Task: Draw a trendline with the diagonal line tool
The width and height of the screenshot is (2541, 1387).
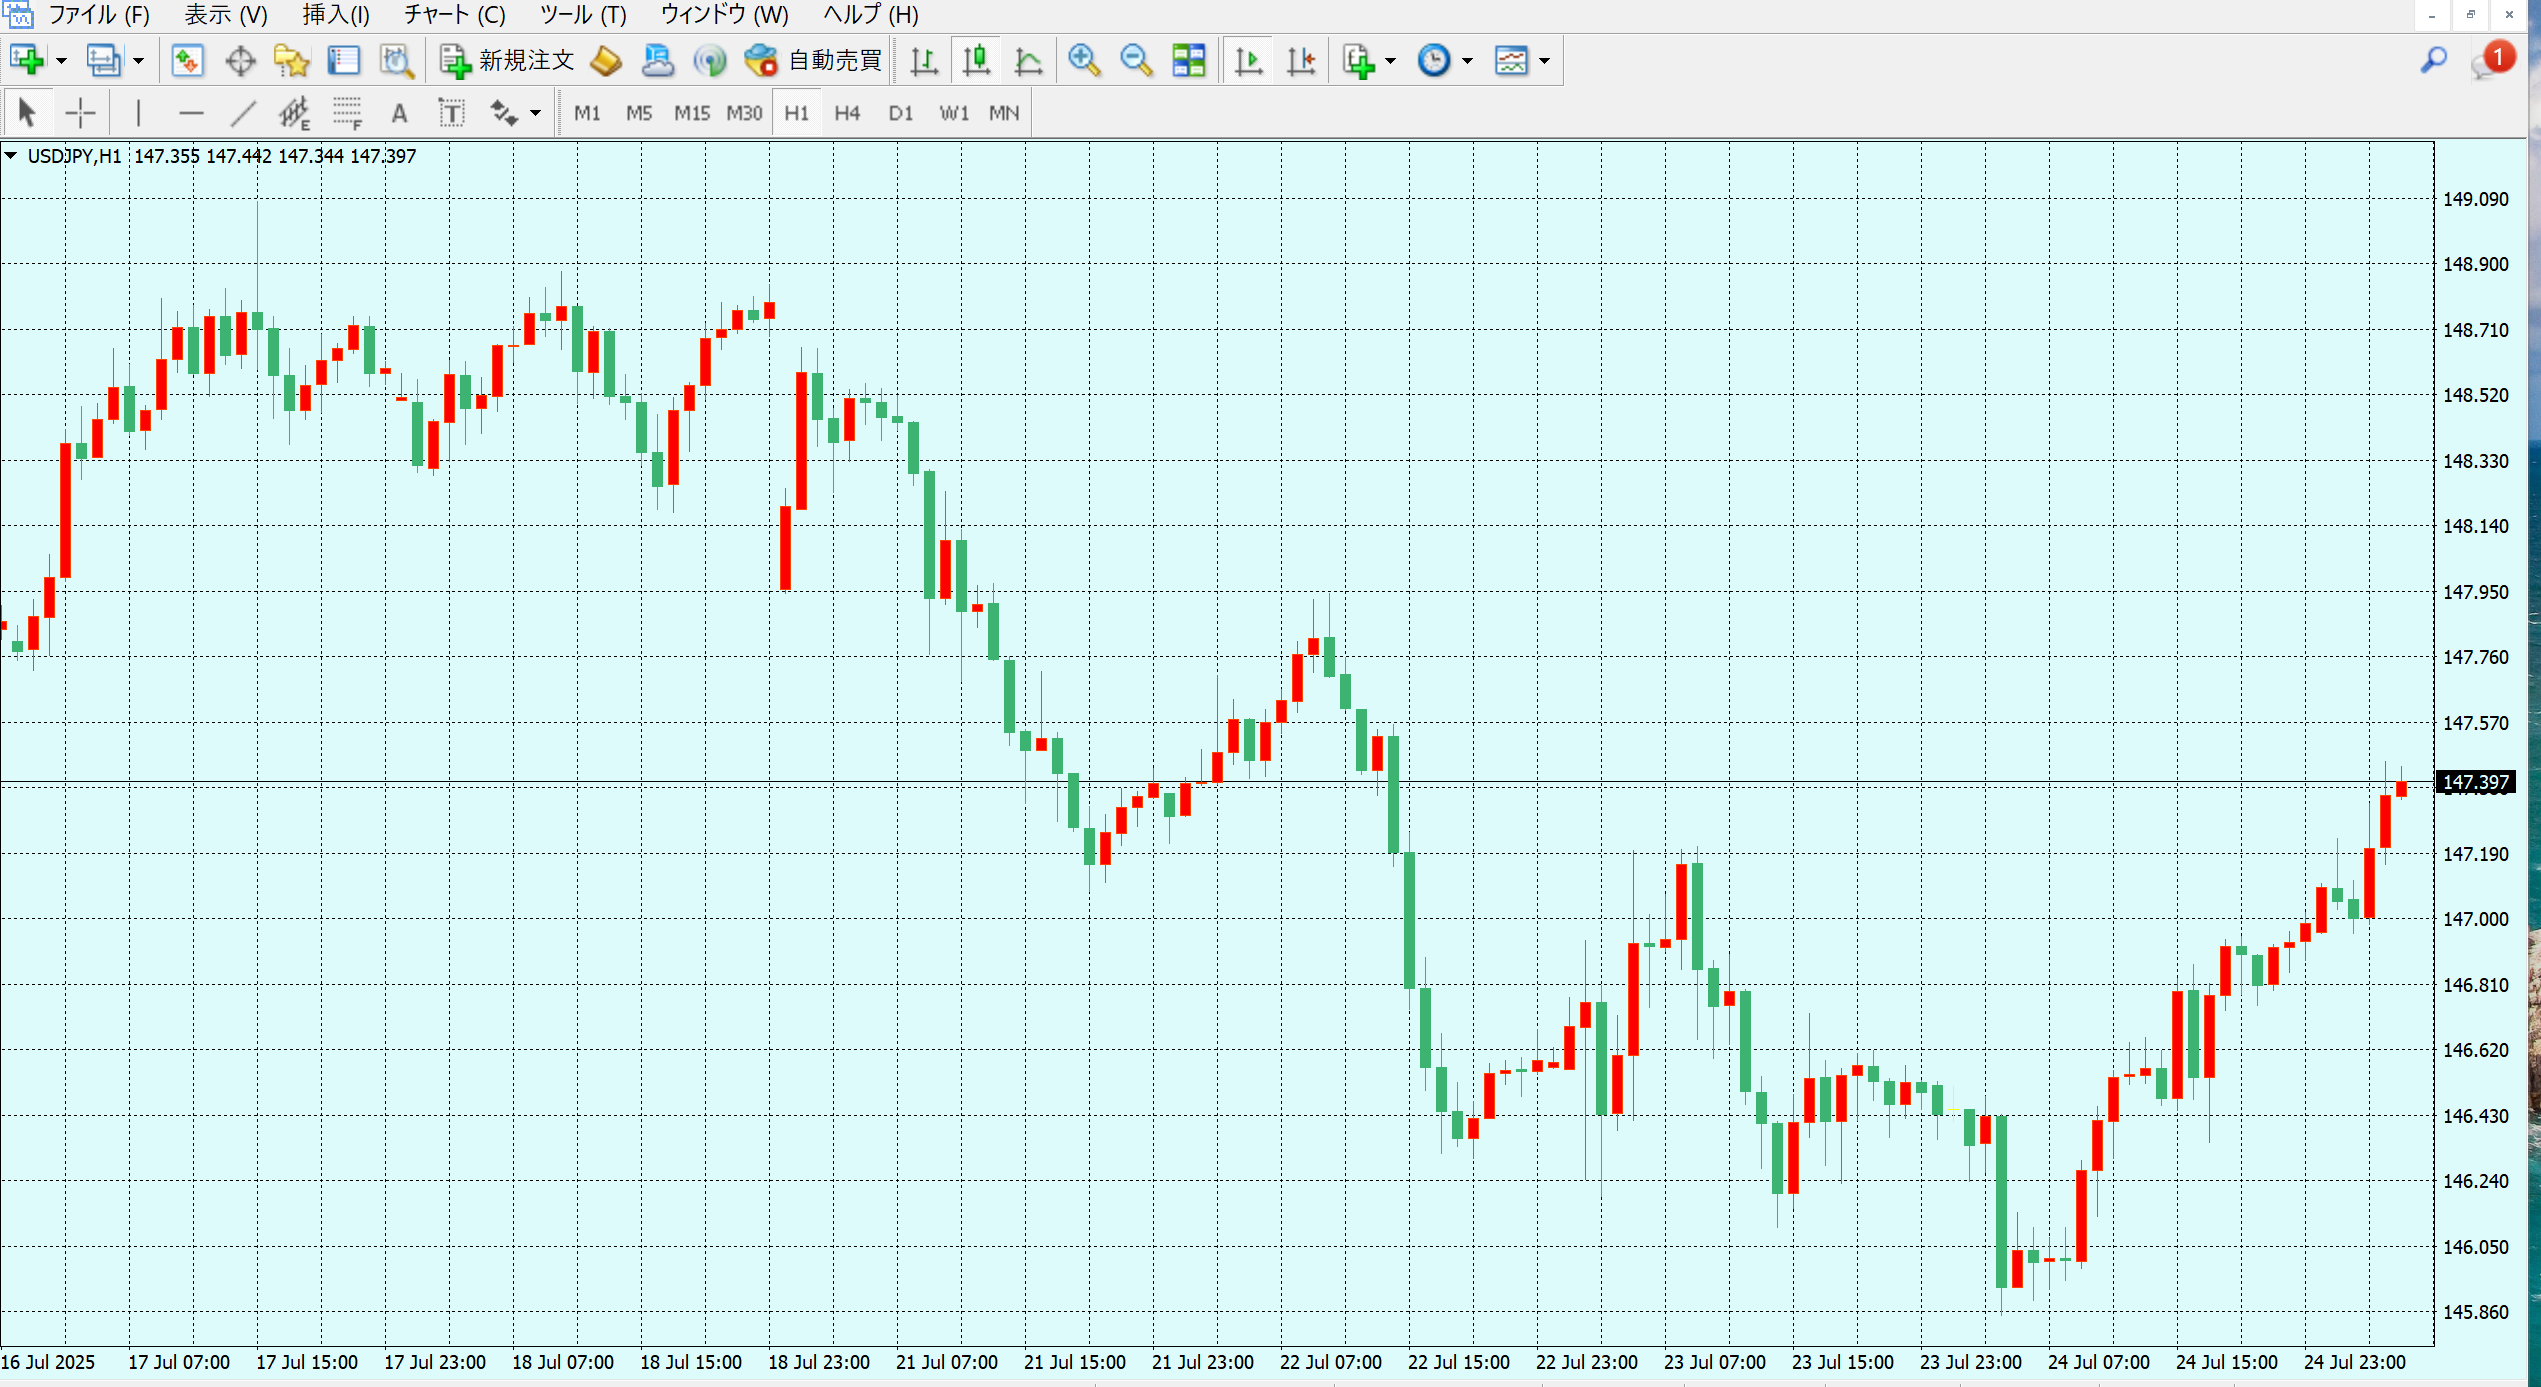Action: (243, 113)
